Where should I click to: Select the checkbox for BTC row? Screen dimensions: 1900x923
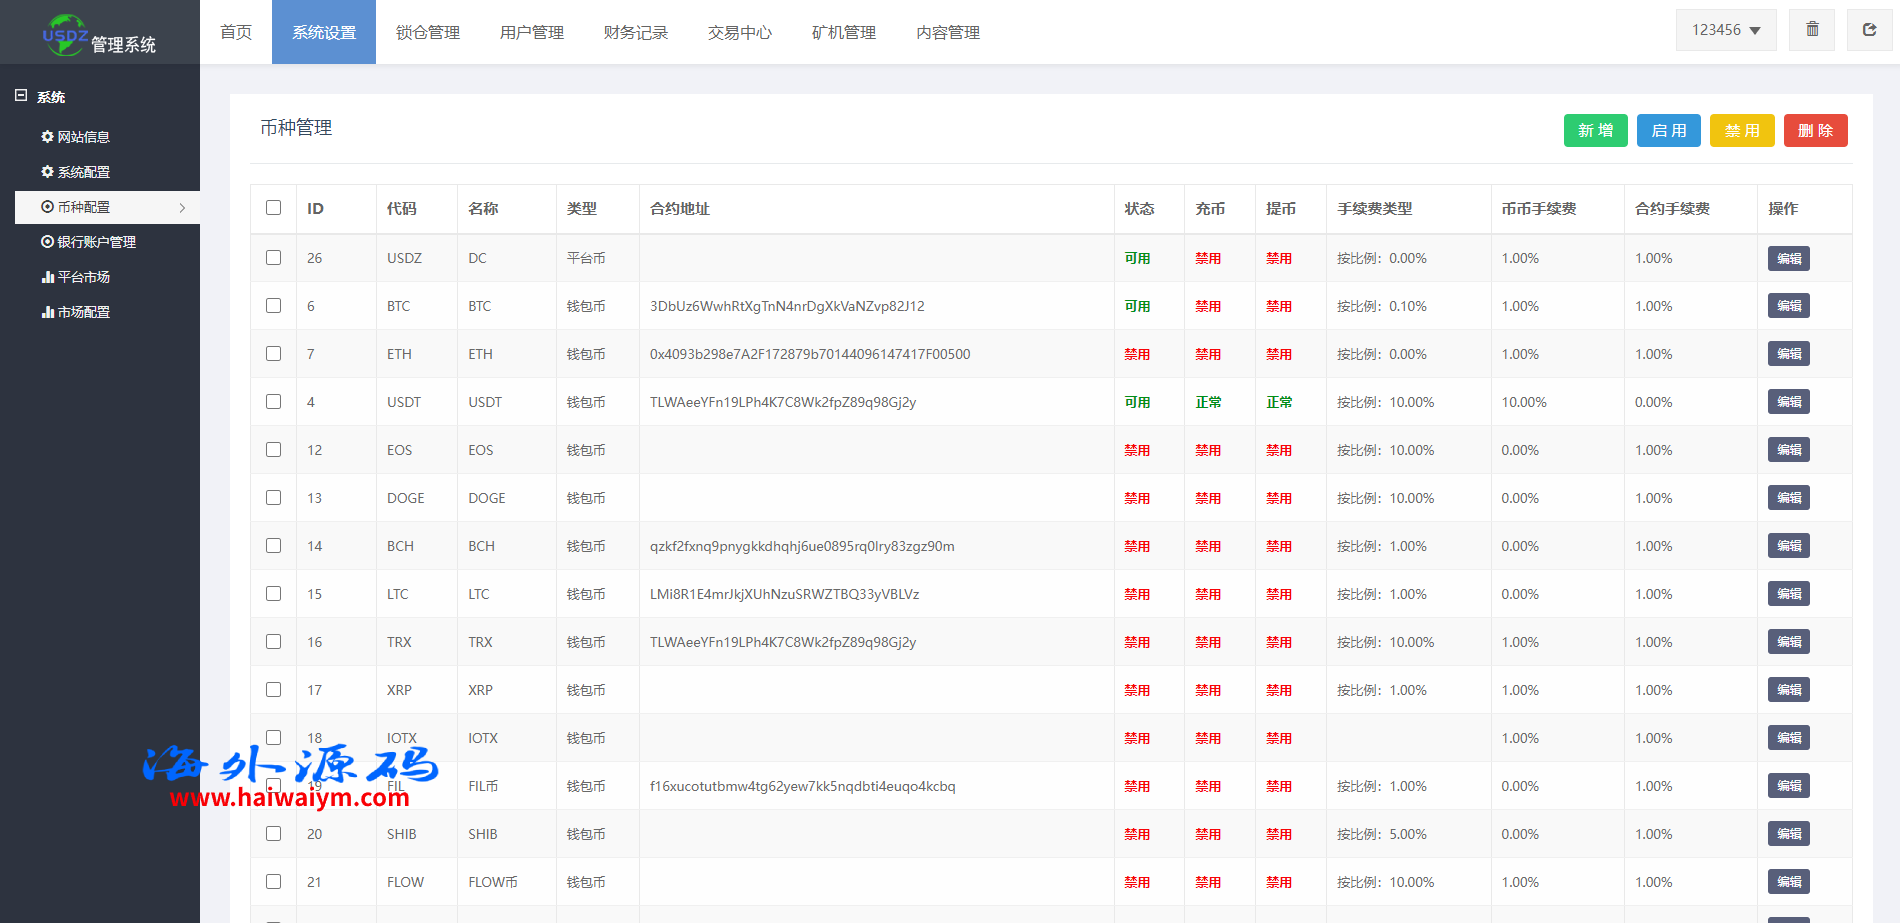(273, 306)
